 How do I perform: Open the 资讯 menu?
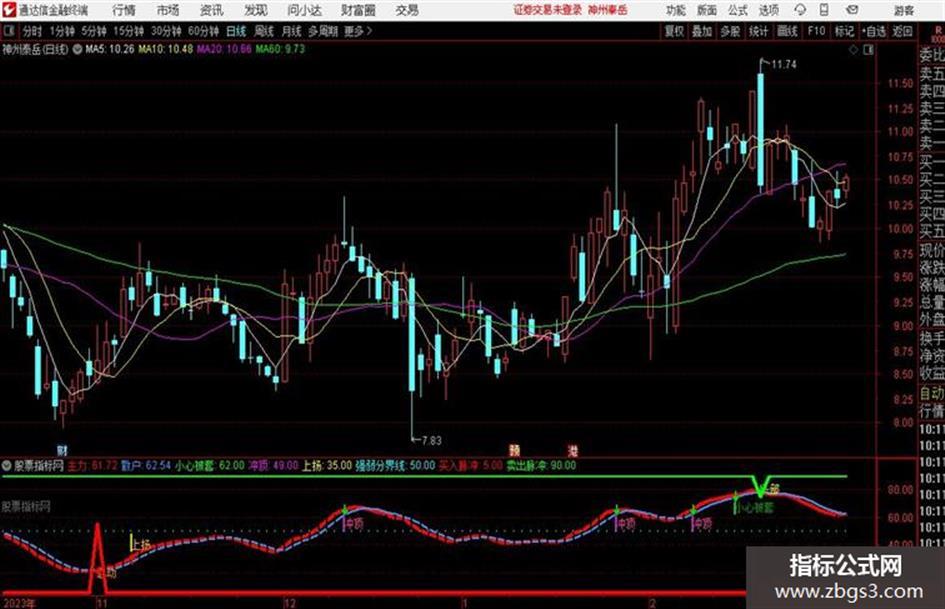click(x=212, y=10)
